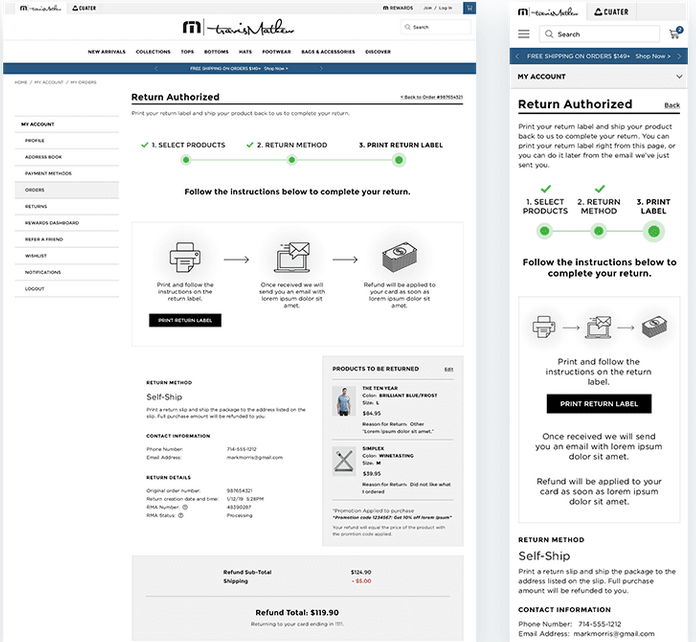Open Returns in account sidebar

coord(67,206)
